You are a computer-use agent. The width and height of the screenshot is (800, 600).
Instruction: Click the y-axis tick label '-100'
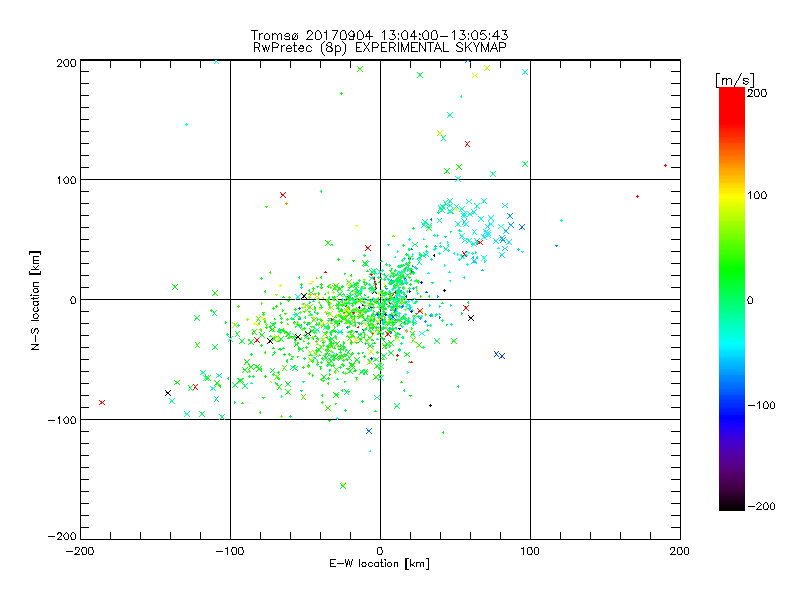coord(62,420)
